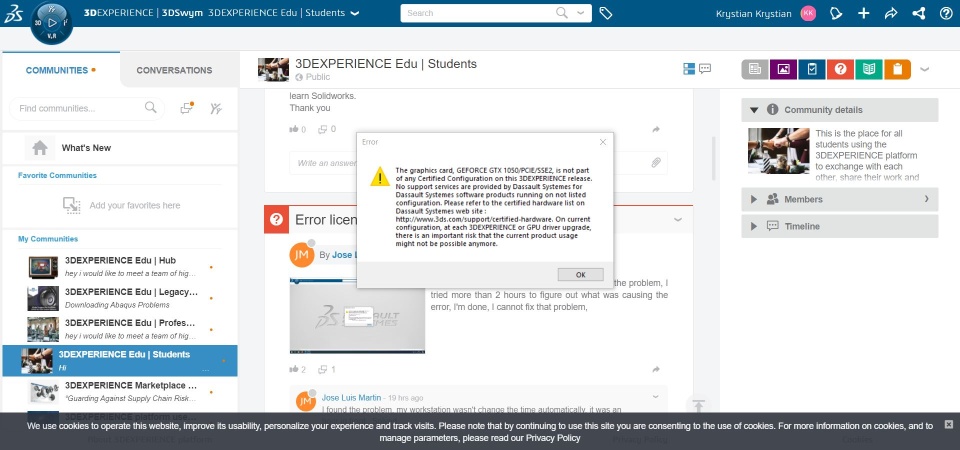
Task: Switch to the tile list view icon
Action: pyautogui.click(x=689, y=69)
